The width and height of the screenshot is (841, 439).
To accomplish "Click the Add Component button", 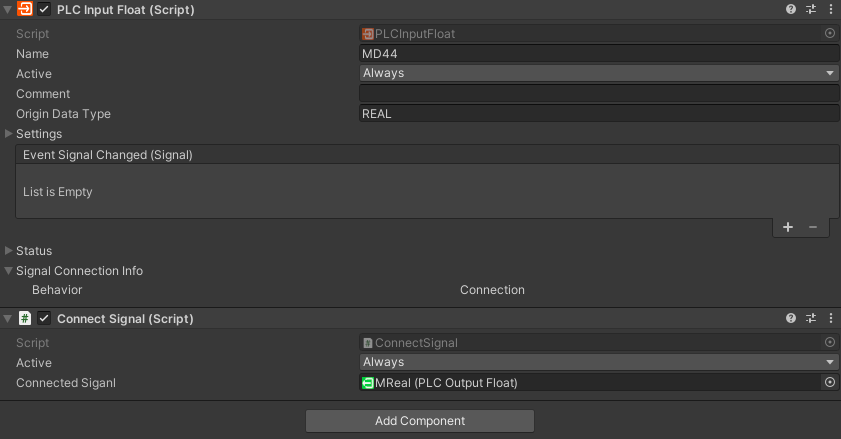I will 419,421.
